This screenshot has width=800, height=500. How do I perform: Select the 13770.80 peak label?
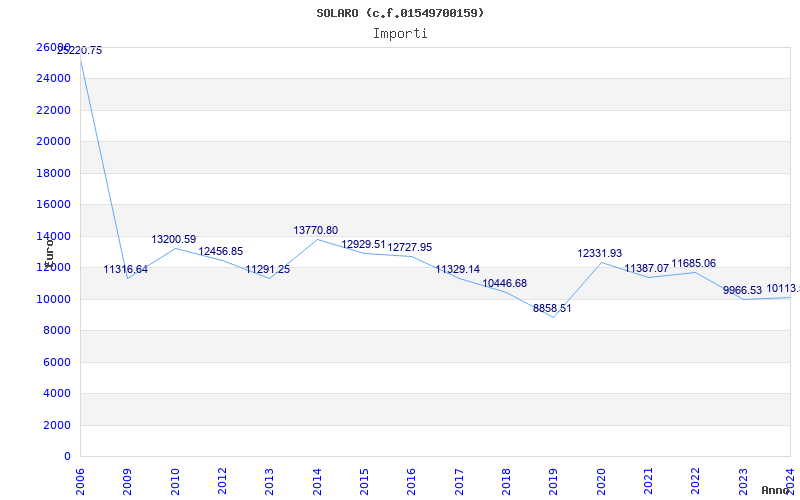(315, 231)
